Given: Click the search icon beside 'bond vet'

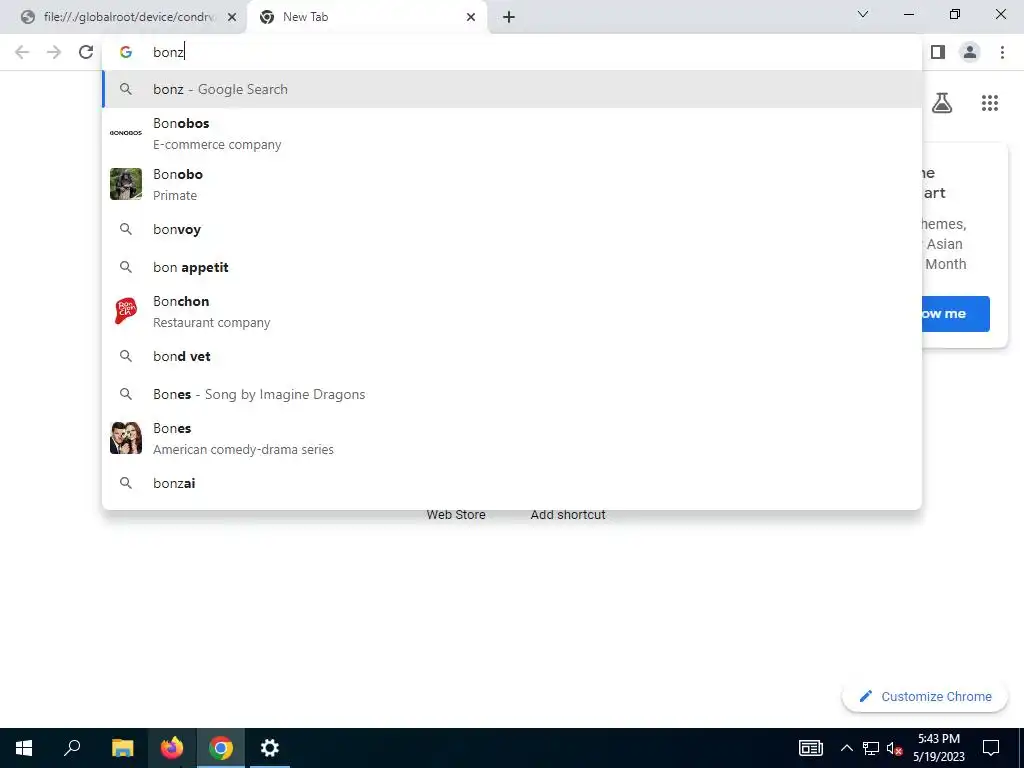Looking at the screenshot, I should (x=125, y=356).
